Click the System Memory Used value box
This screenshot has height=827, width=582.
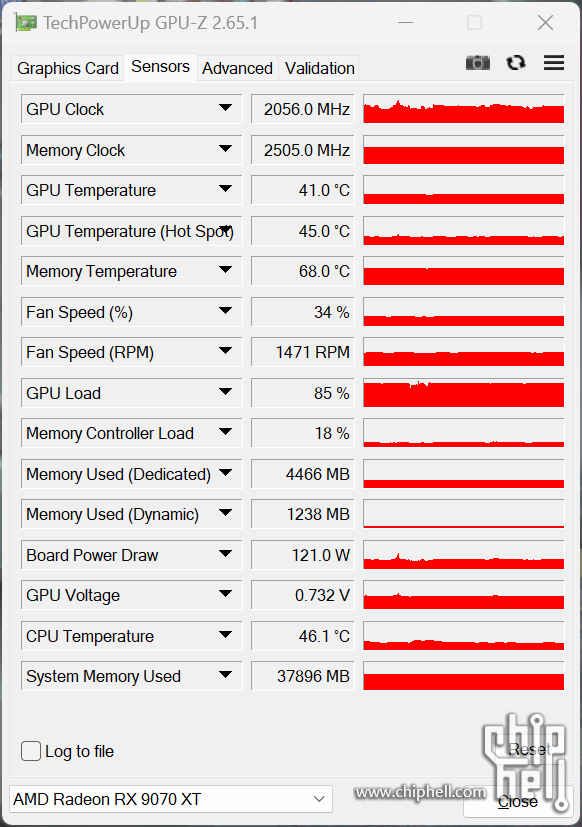(x=302, y=676)
